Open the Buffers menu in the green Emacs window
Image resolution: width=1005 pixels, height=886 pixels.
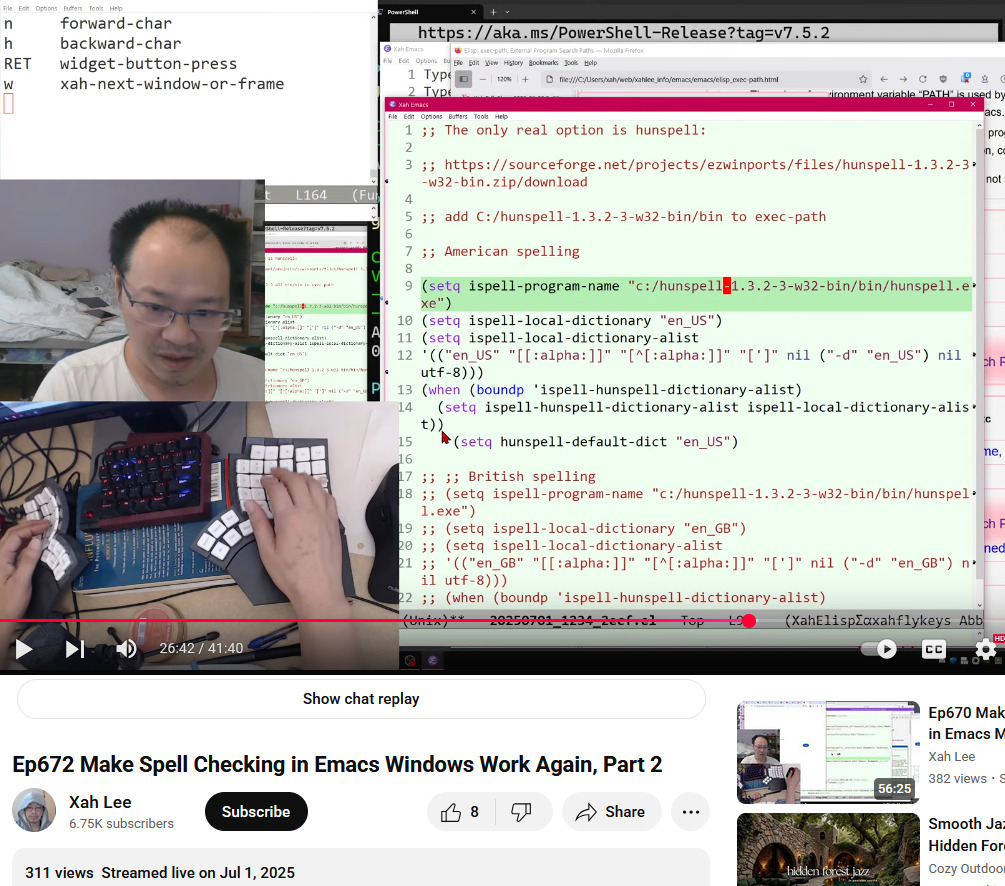[x=458, y=117]
